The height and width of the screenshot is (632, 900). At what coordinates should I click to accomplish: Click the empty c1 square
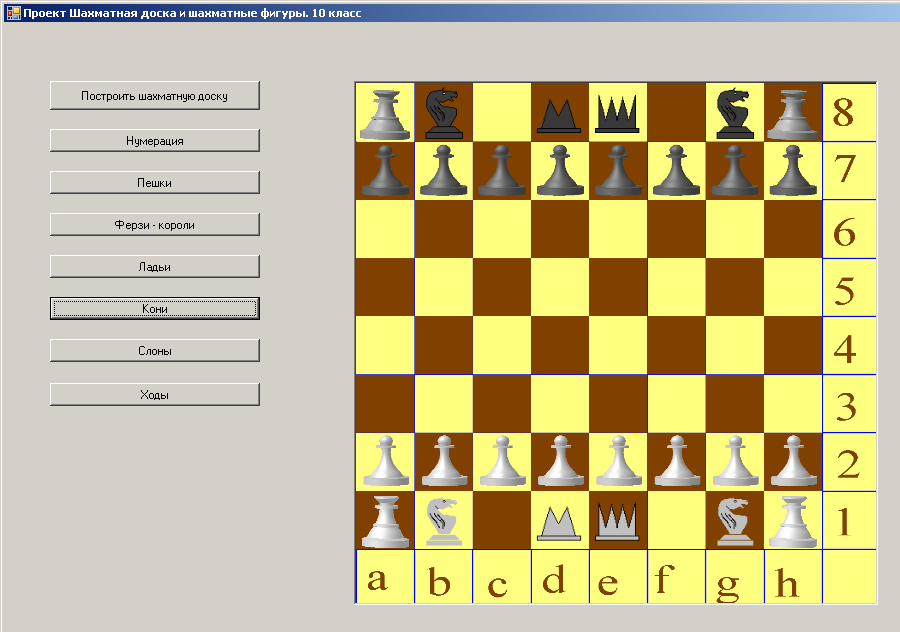click(502, 520)
